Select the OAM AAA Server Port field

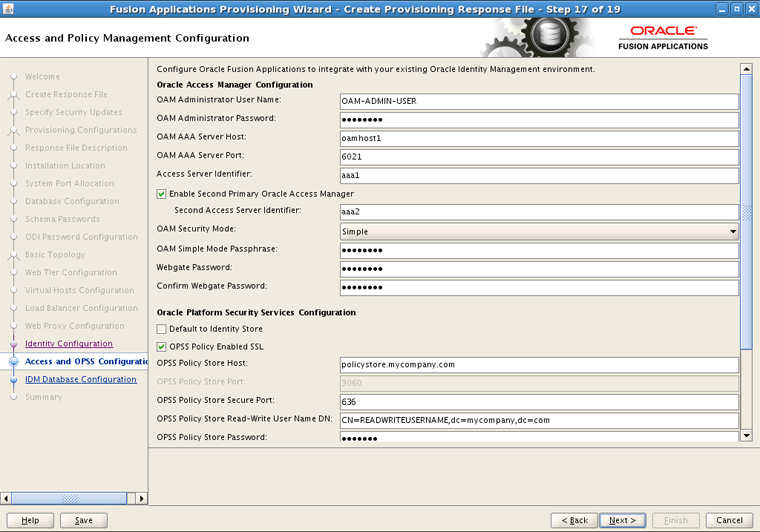539,157
